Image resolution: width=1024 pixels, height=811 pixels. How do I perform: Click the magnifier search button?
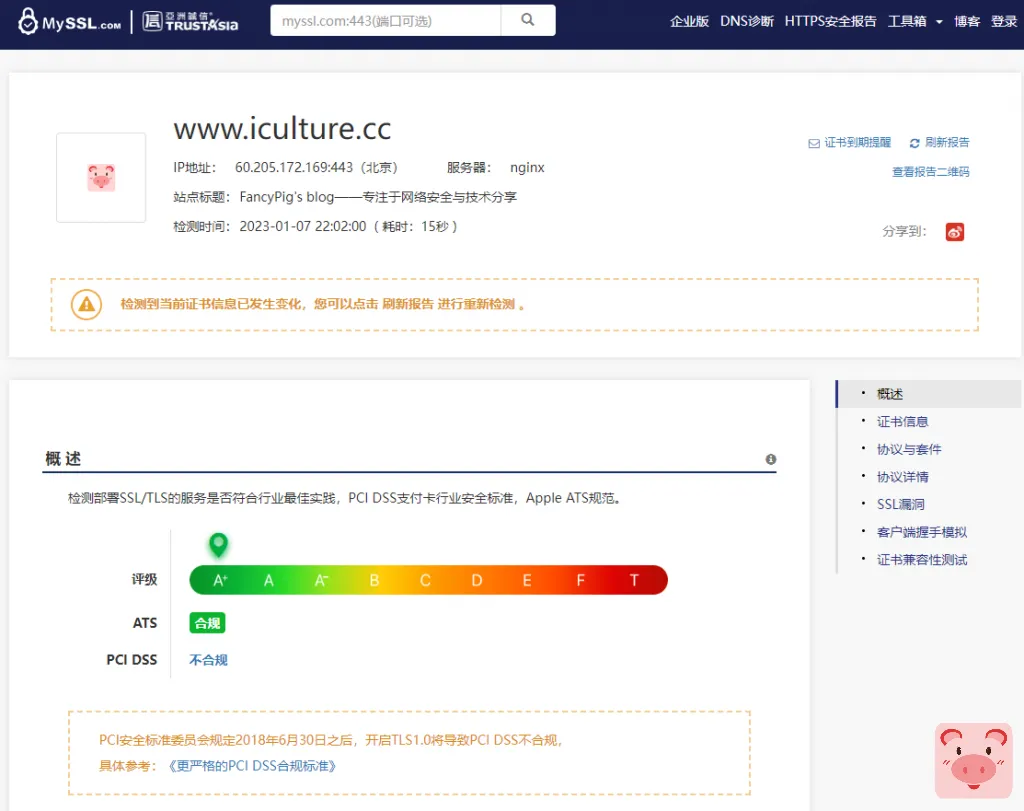click(x=528, y=20)
